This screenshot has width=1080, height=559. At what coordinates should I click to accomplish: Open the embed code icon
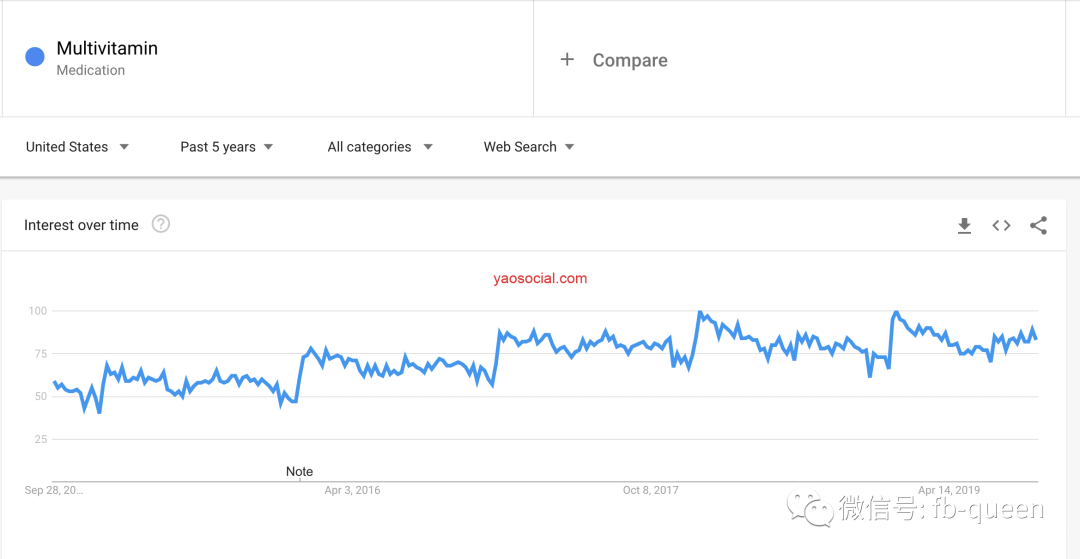pos(1001,226)
